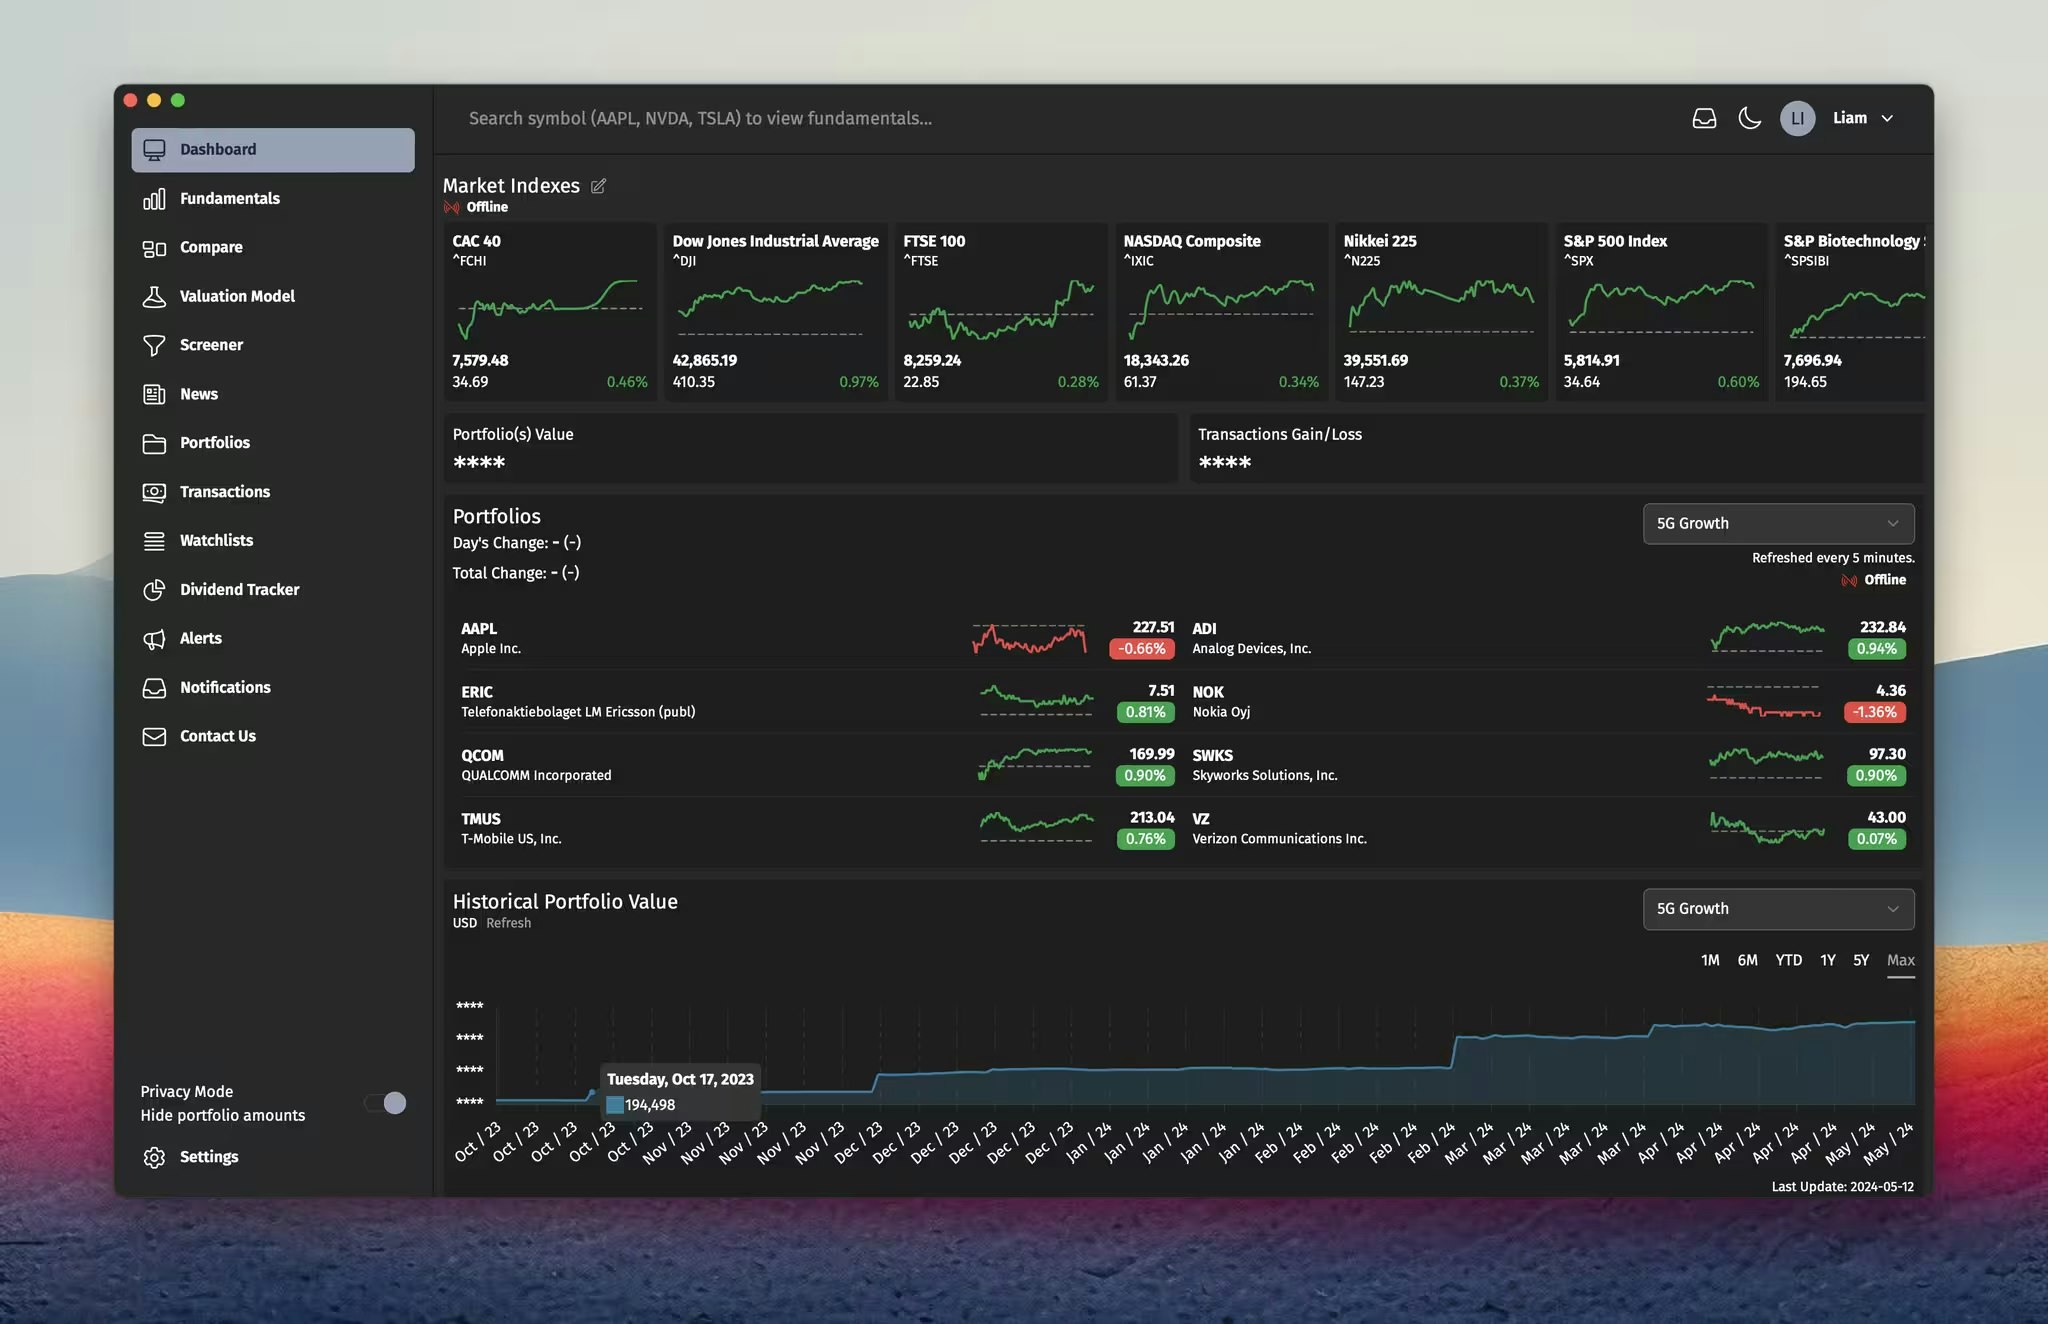Image resolution: width=2048 pixels, height=1324 pixels.
Task: Select the NOK Nokia Oyj row
Action: pyautogui.click(x=1549, y=701)
